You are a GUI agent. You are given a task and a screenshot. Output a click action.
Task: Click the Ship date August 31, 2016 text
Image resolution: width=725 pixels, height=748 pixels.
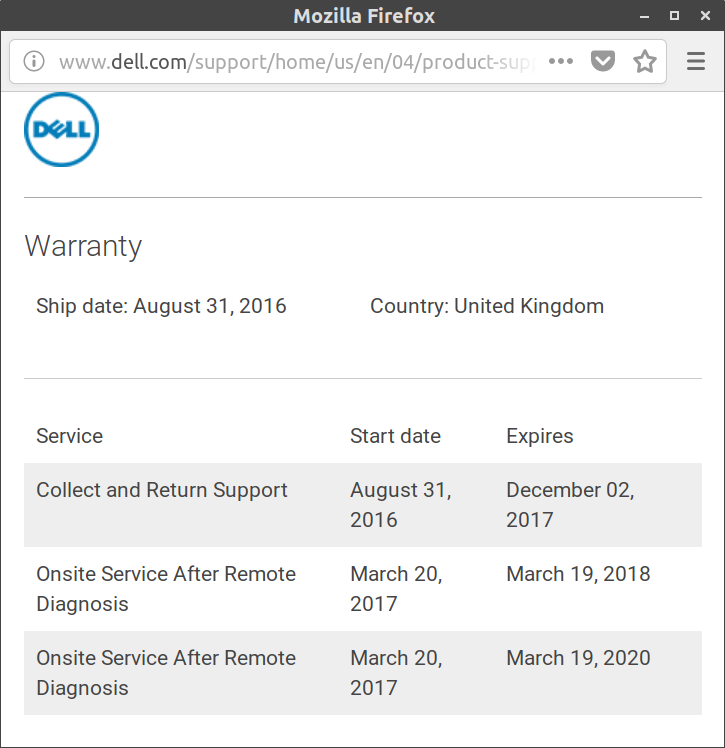[x=161, y=306]
